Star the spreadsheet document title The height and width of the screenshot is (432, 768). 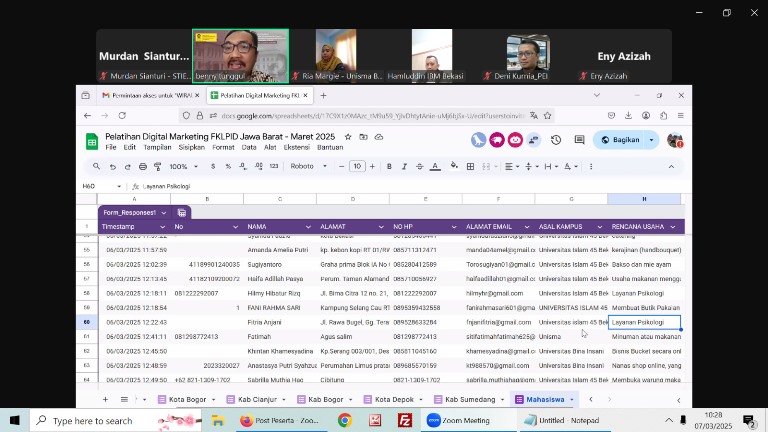pos(348,136)
